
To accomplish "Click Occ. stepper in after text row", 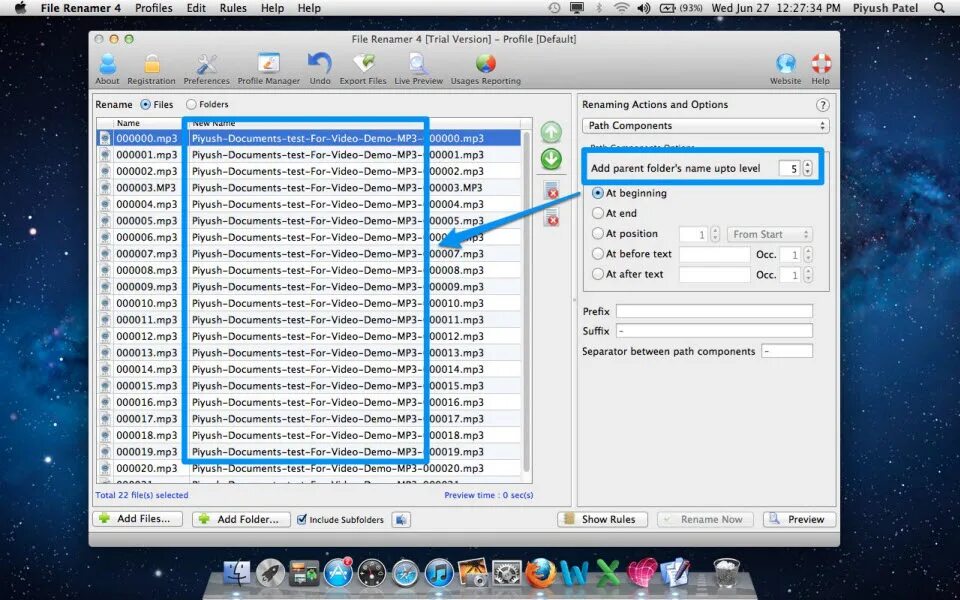I will click(808, 275).
